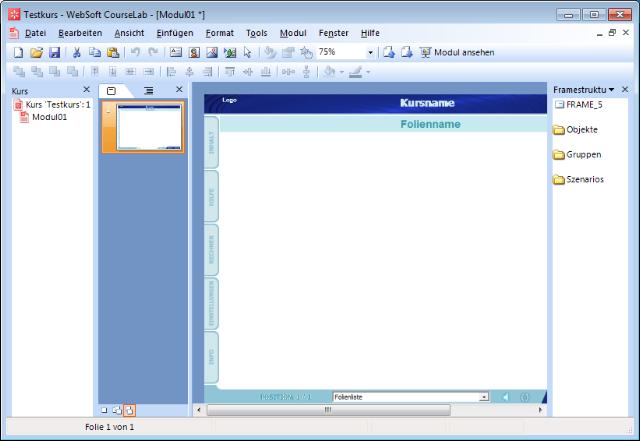Click the INHALT side tab on slide

pos(211,143)
